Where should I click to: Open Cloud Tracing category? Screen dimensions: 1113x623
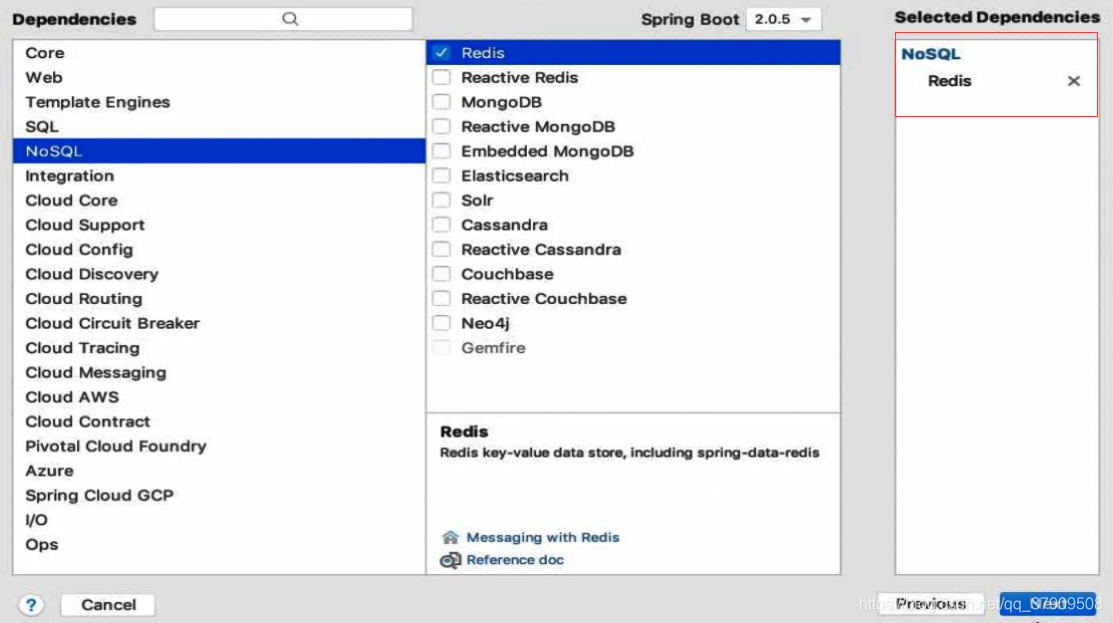219,348
